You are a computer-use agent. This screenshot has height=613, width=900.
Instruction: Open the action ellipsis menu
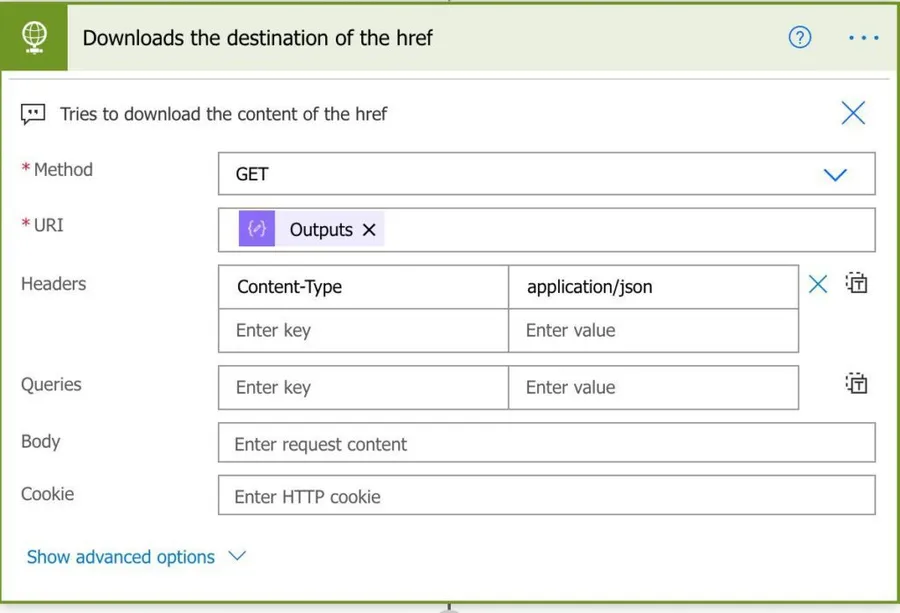[862, 38]
